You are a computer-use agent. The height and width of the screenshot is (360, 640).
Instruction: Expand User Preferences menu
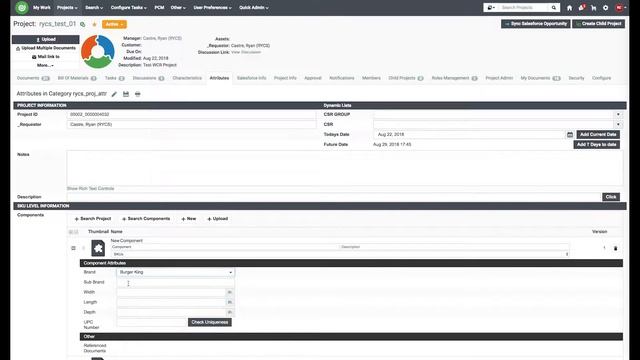pyautogui.click(x=212, y=8)
